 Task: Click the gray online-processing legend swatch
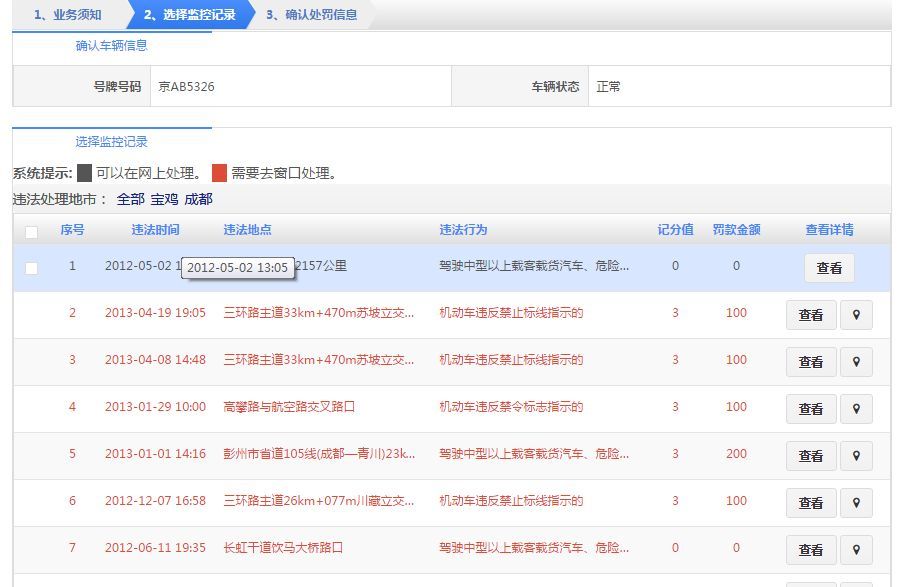pyautogui.click(x=84, y=173)
